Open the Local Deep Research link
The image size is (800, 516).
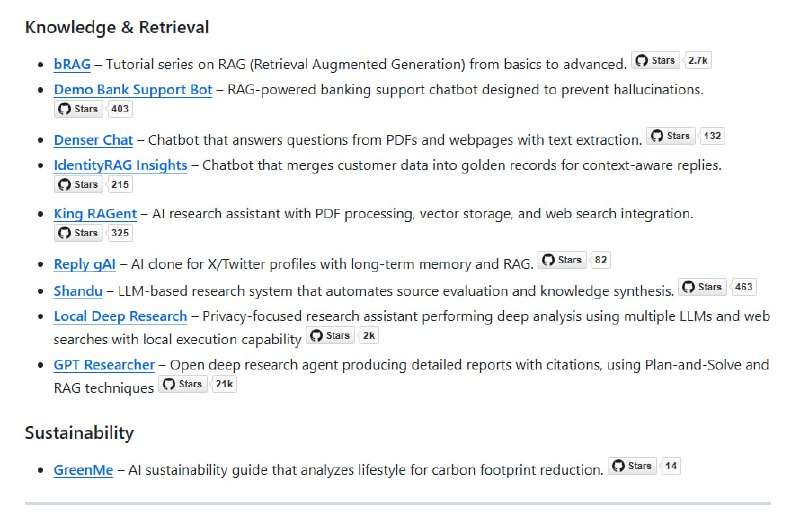tap(120, 316)
